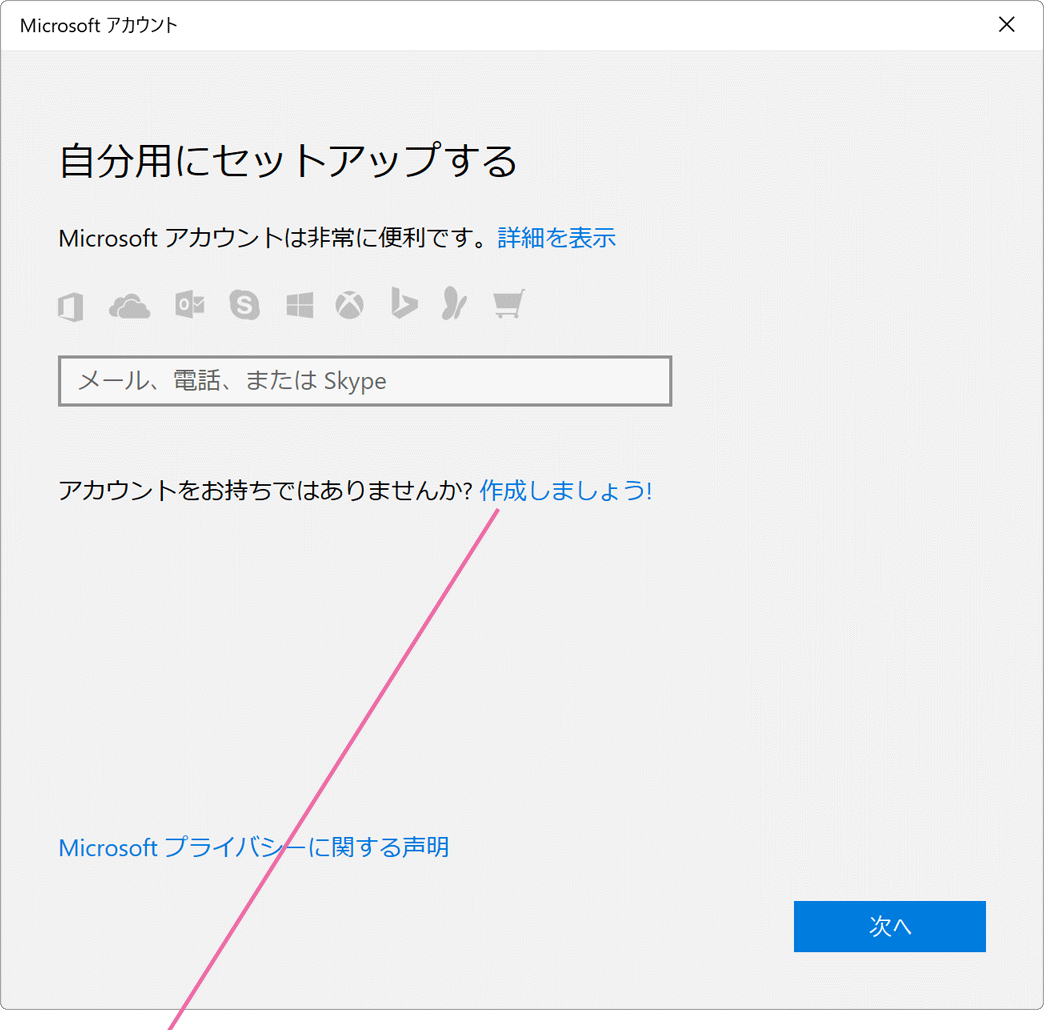
Task: Click the Windows logo icon
Action: (x=300, y=306)
